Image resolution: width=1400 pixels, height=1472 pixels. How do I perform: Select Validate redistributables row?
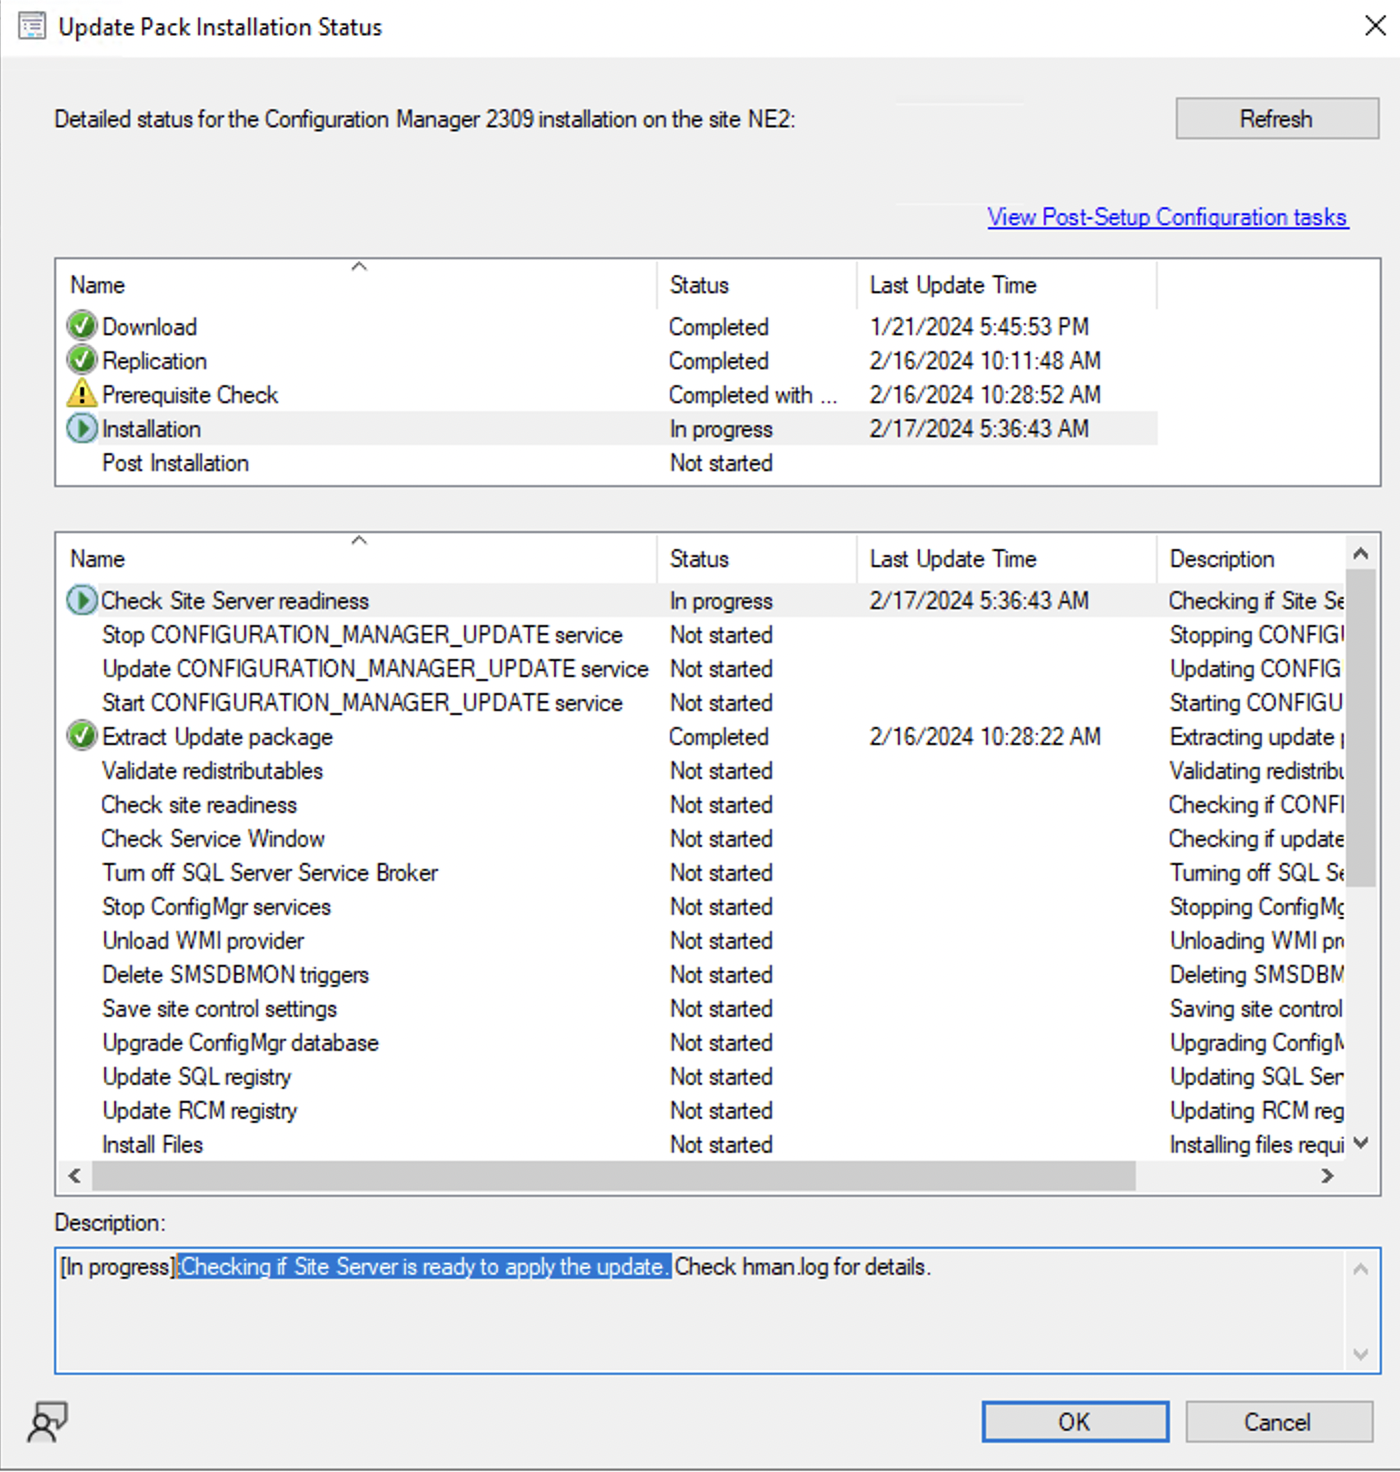(701, 771)
